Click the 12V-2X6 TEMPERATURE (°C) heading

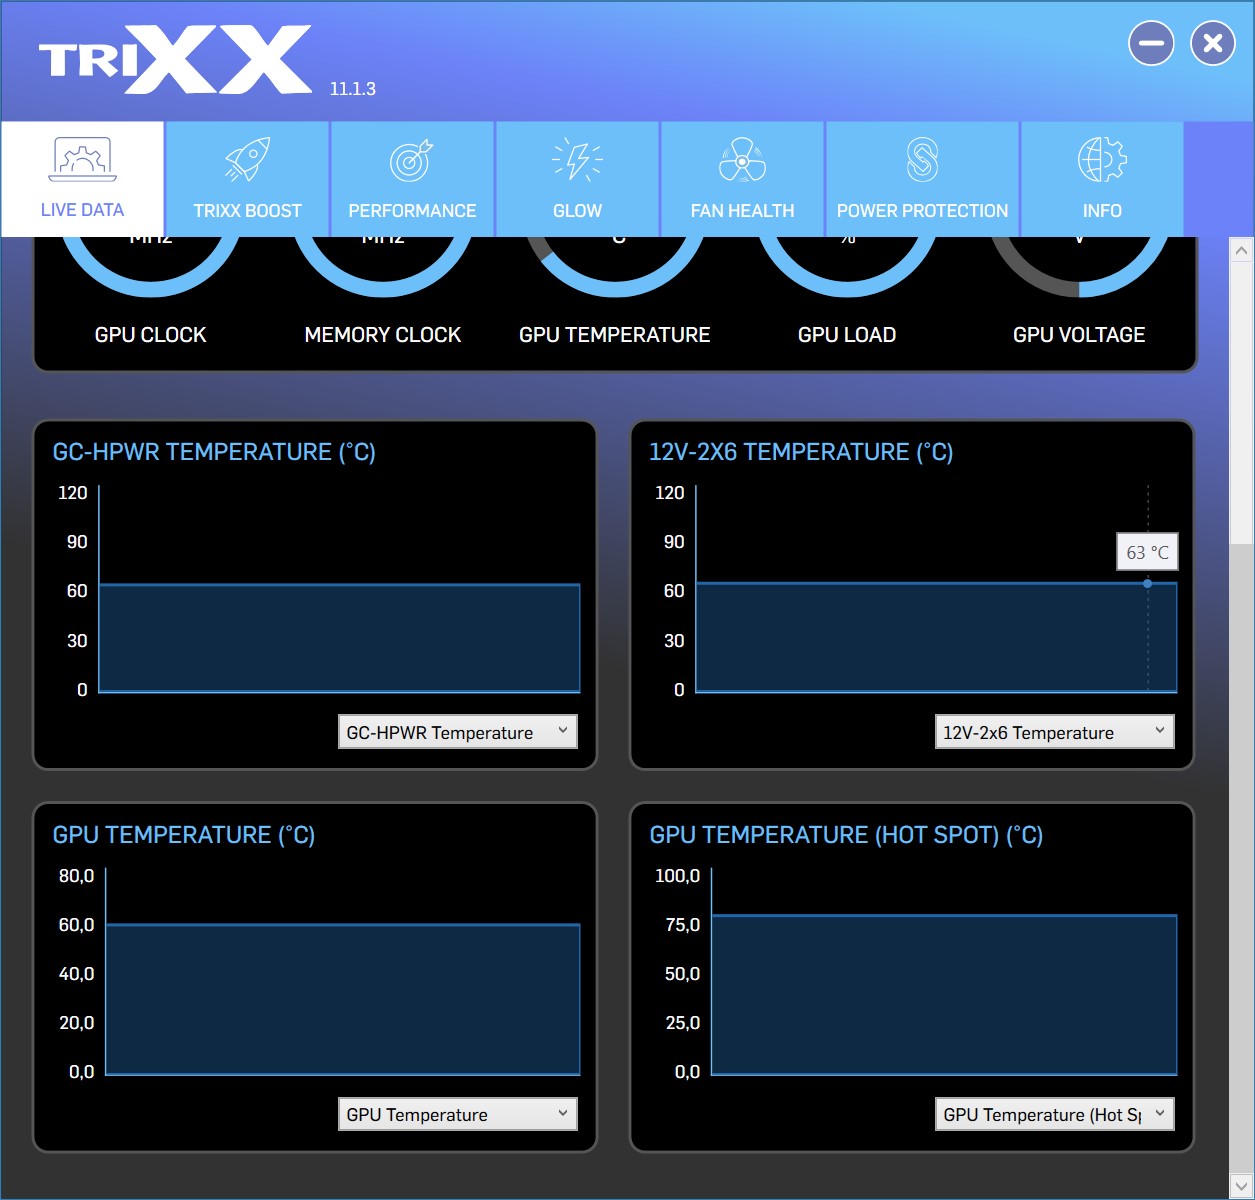[x=801, y=452]
